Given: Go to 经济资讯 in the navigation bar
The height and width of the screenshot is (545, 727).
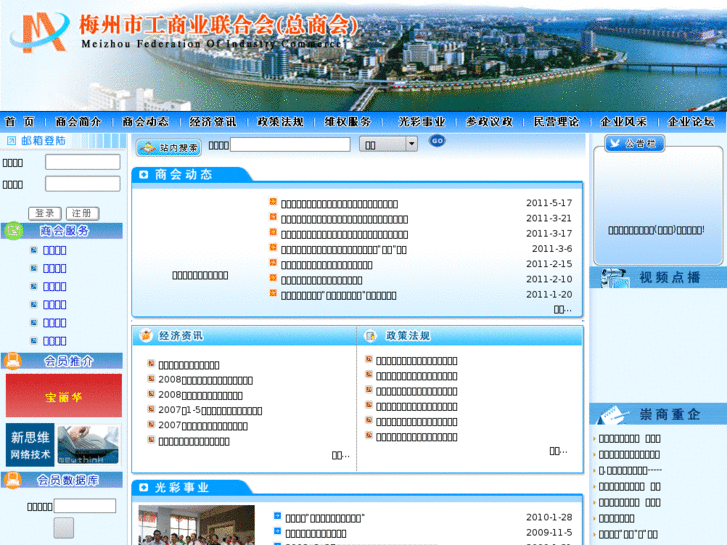Looking at the screenshot, I should pos(213,122).
